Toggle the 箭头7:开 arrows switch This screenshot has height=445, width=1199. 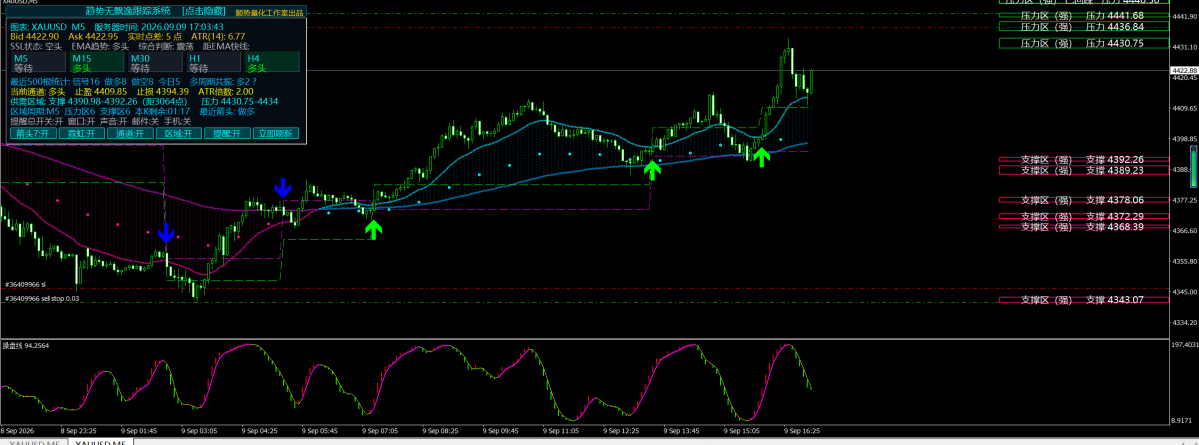pos(33,133)
